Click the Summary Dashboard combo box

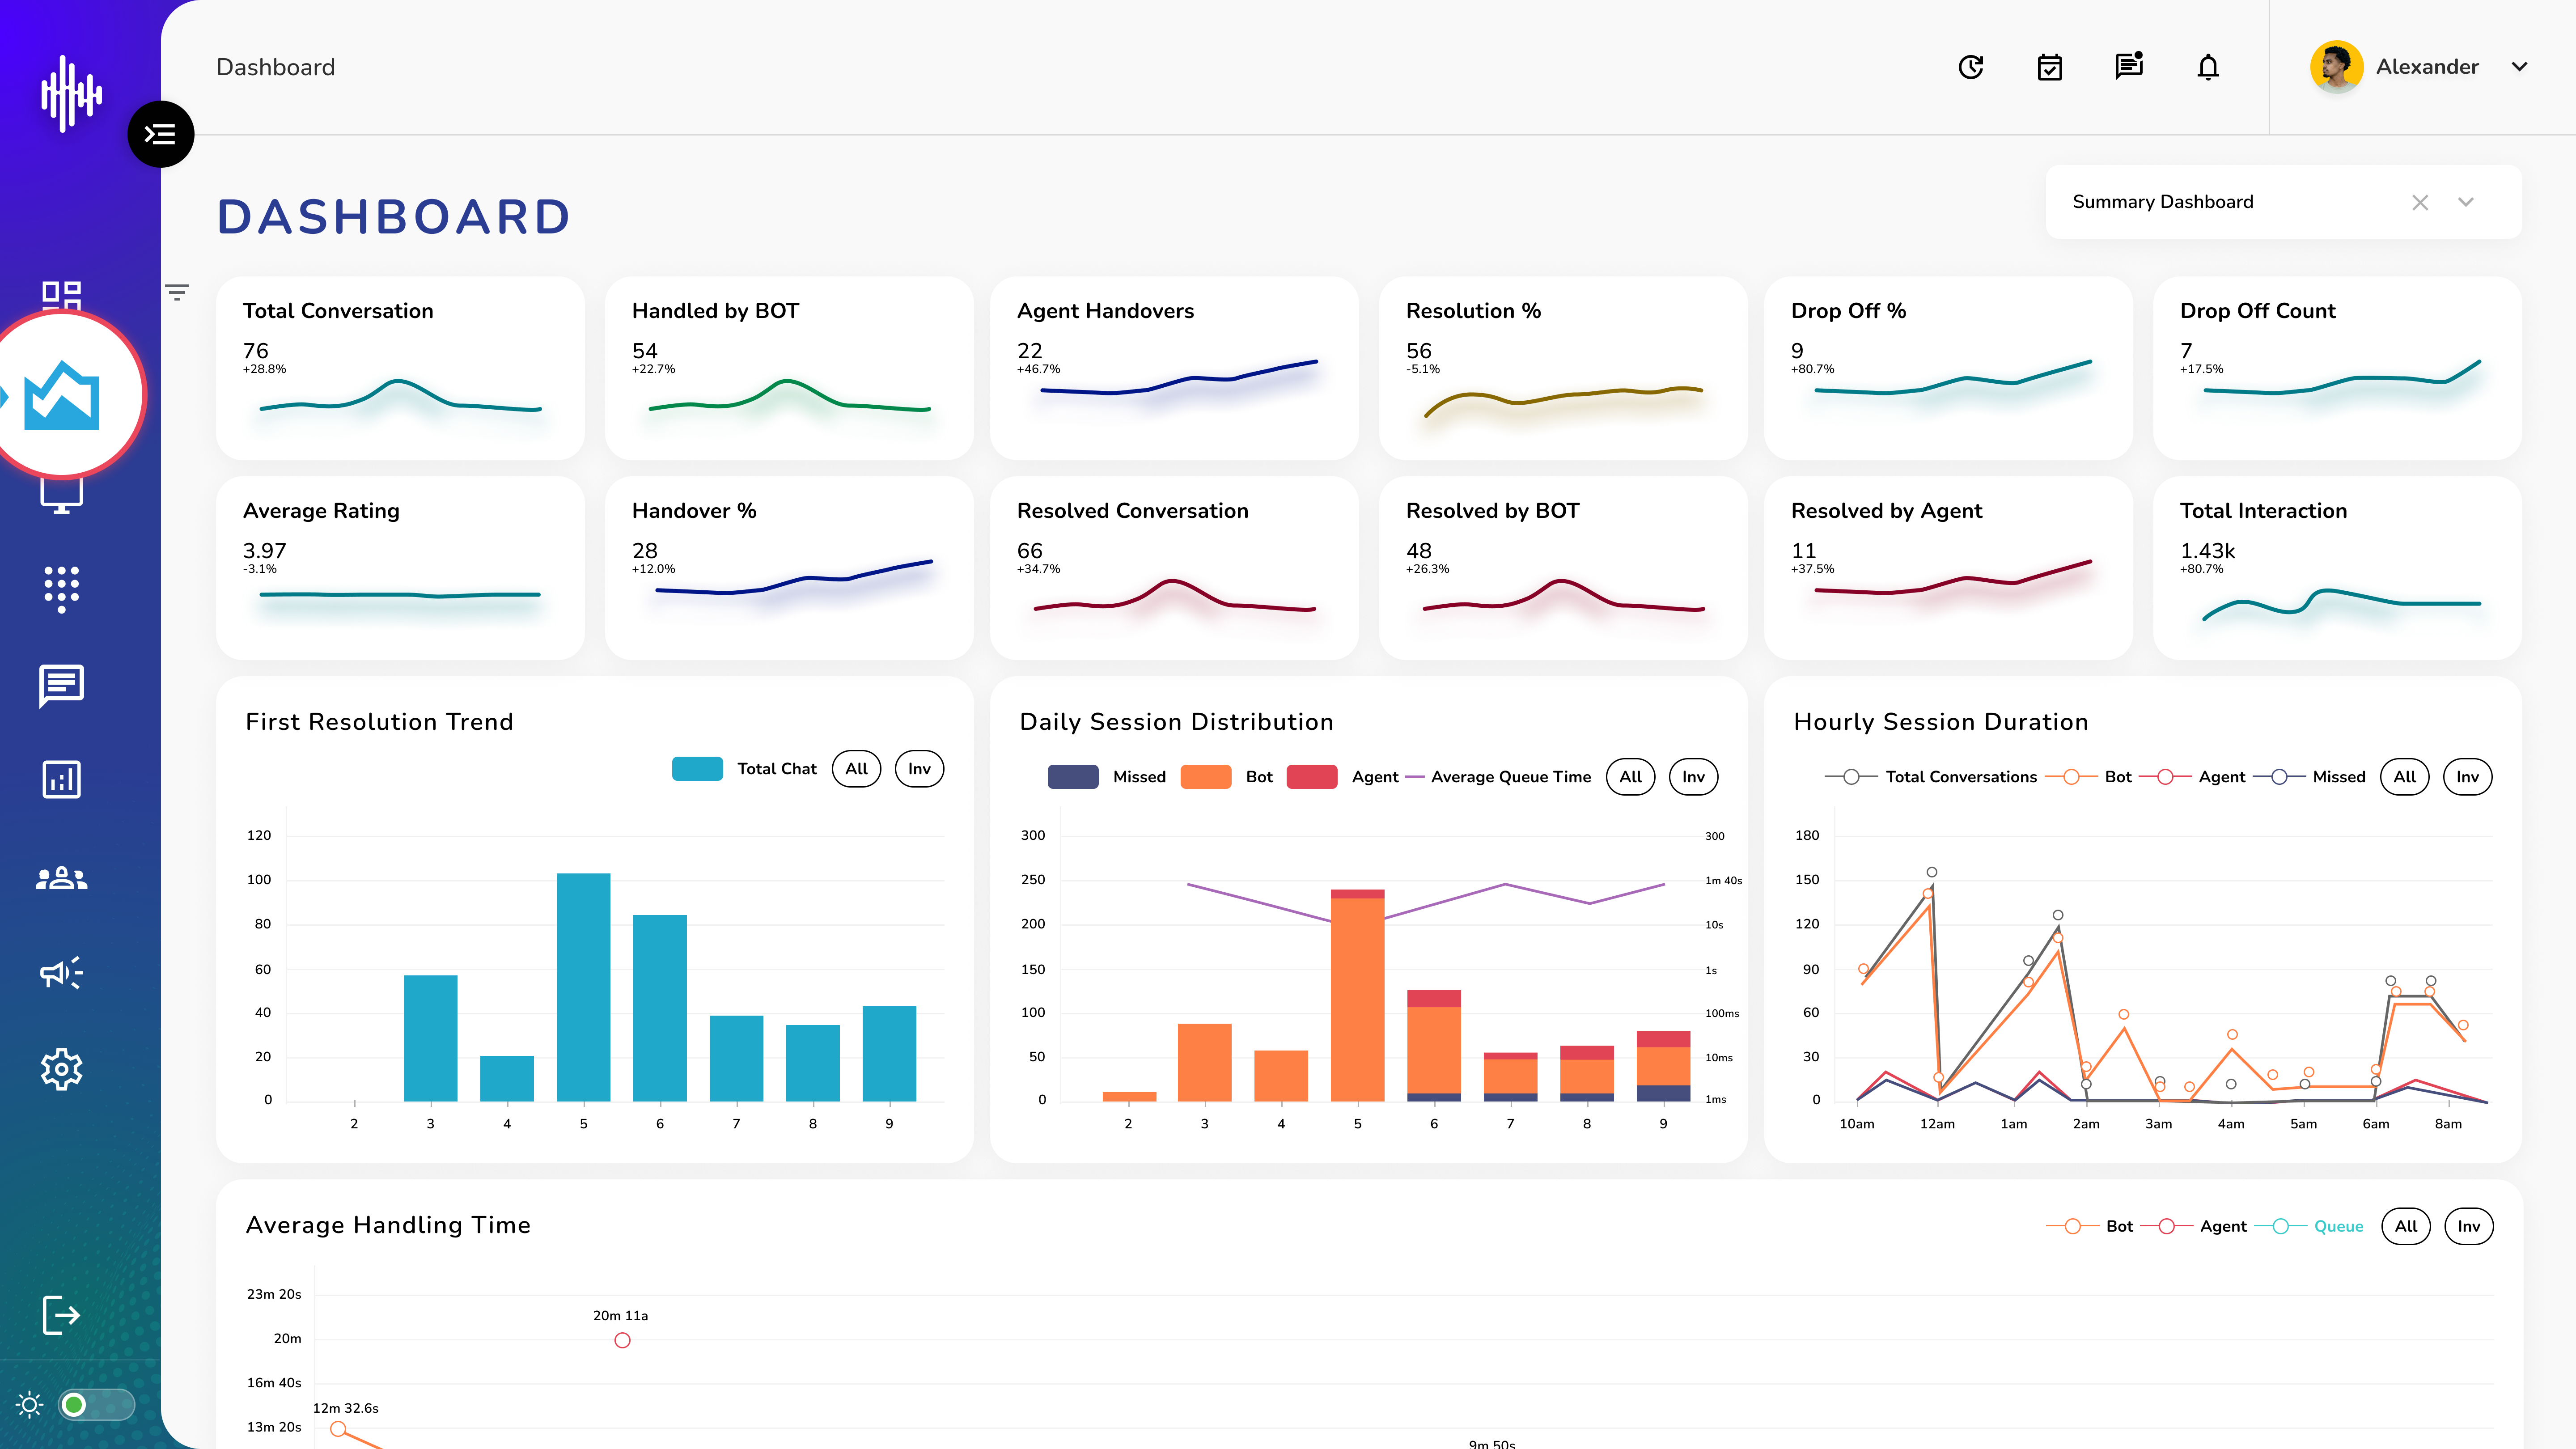[x=2283, y=202]
